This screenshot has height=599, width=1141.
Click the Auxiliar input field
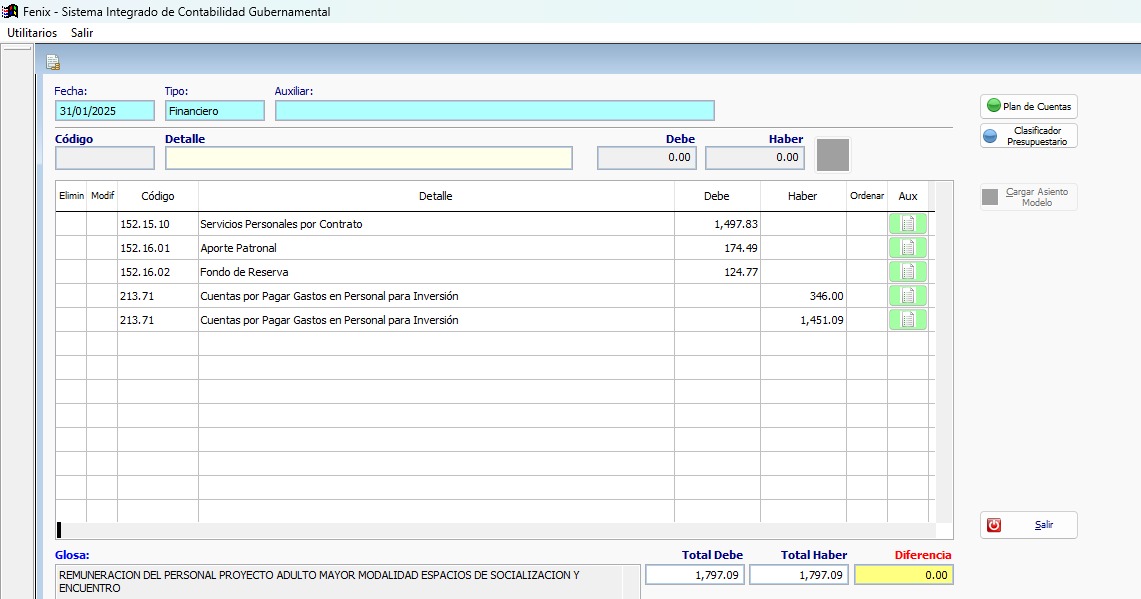coord(494,111)
